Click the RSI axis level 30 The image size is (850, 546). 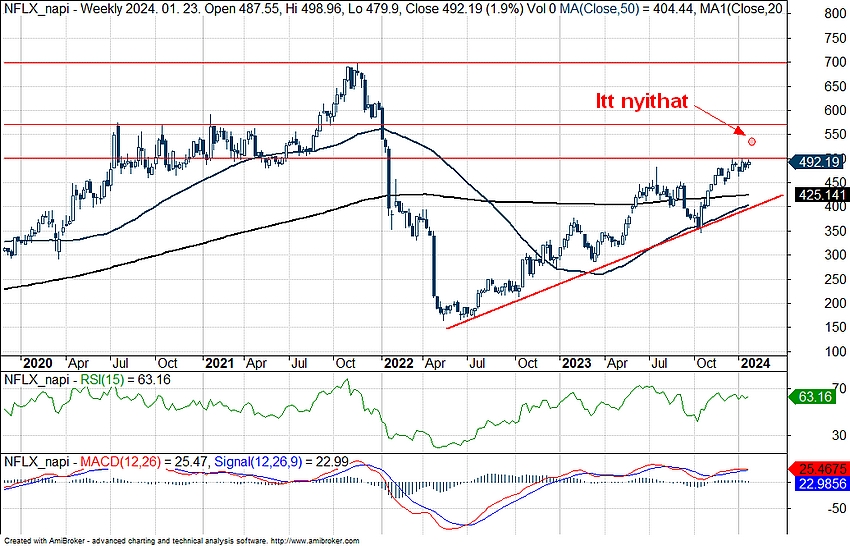(838, 435)
